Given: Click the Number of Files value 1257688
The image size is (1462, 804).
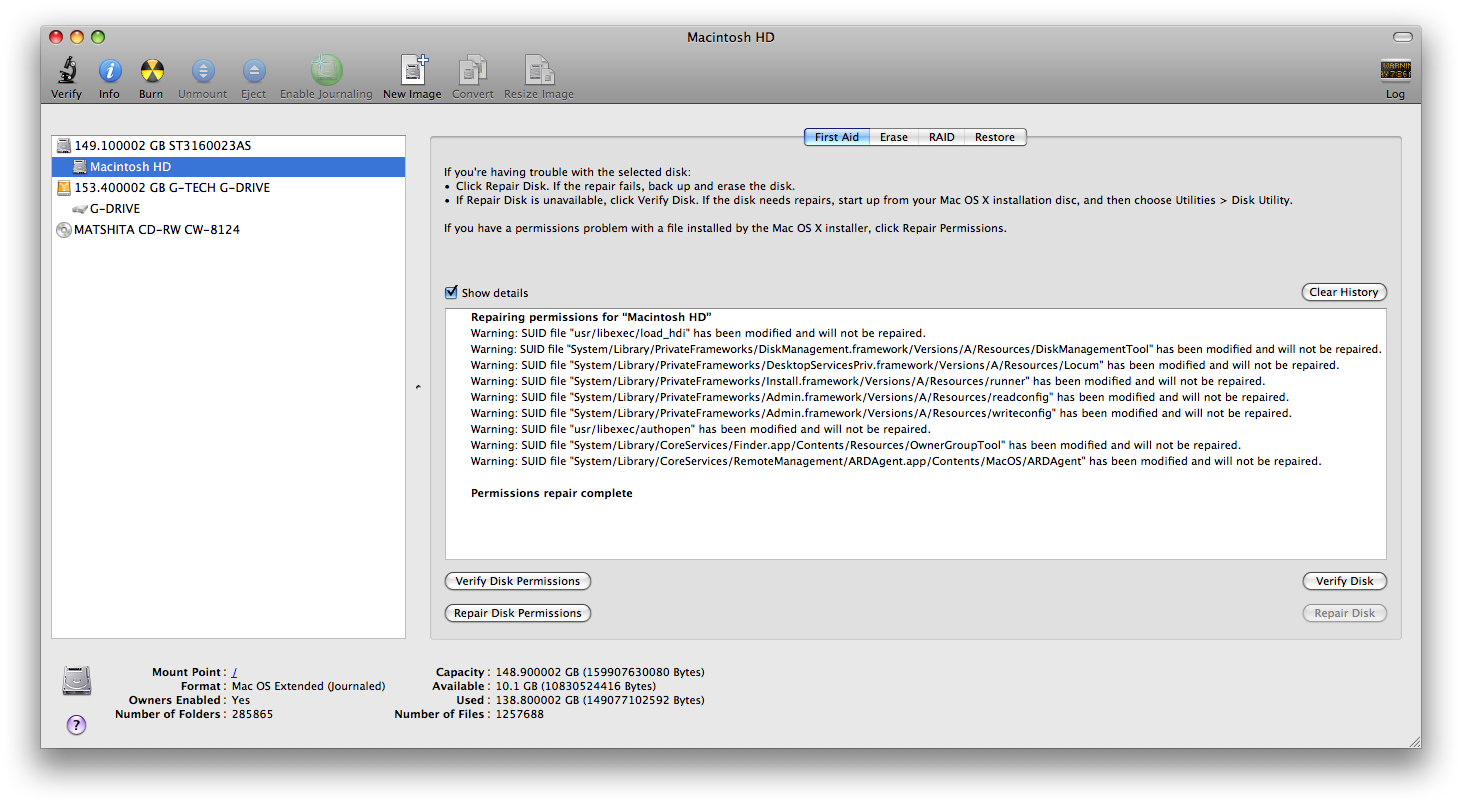Looking at the screenshot, I should coord(518,714).
